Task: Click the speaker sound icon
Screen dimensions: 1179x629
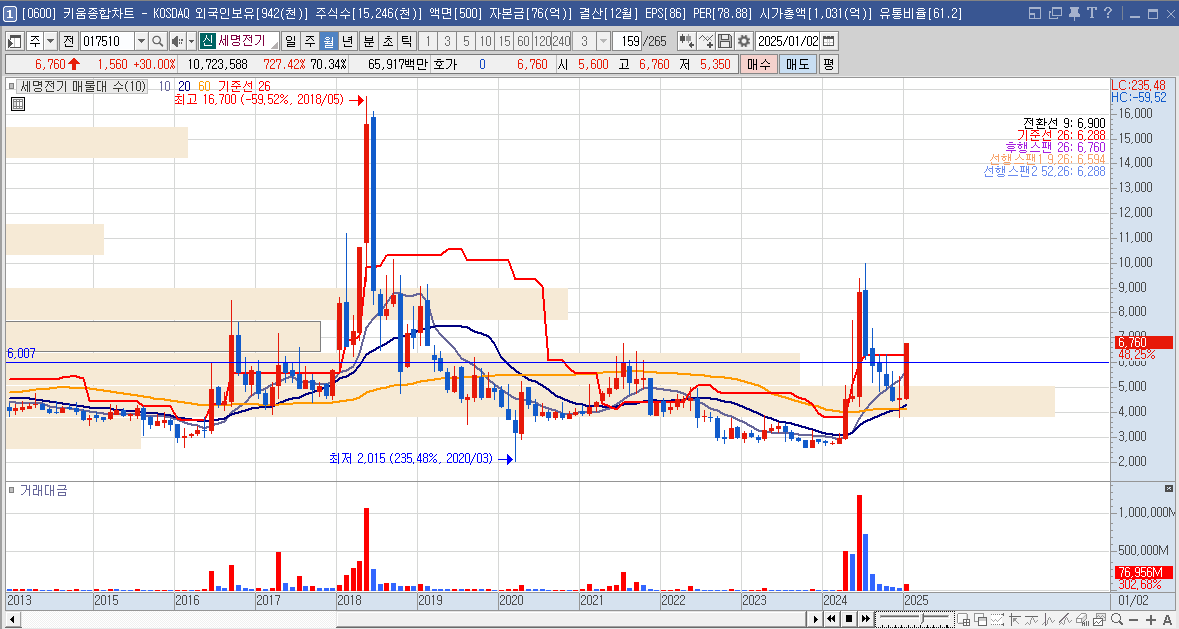Action: (177, 41)
